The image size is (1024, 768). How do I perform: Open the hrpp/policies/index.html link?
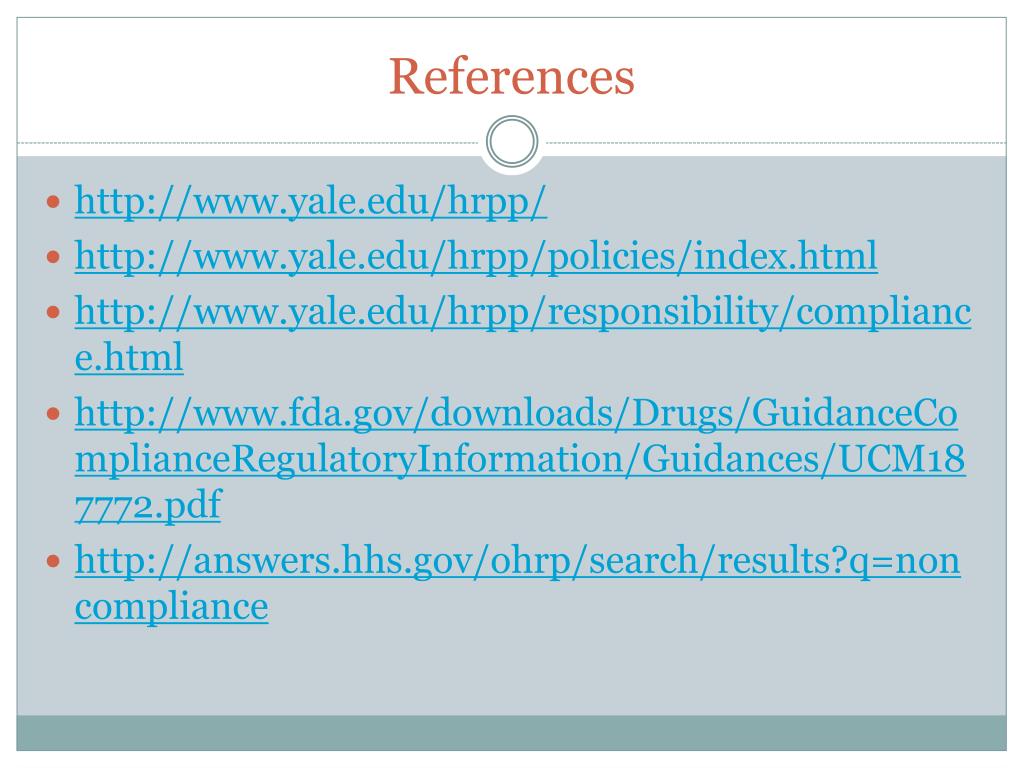[x=476, y=256]
